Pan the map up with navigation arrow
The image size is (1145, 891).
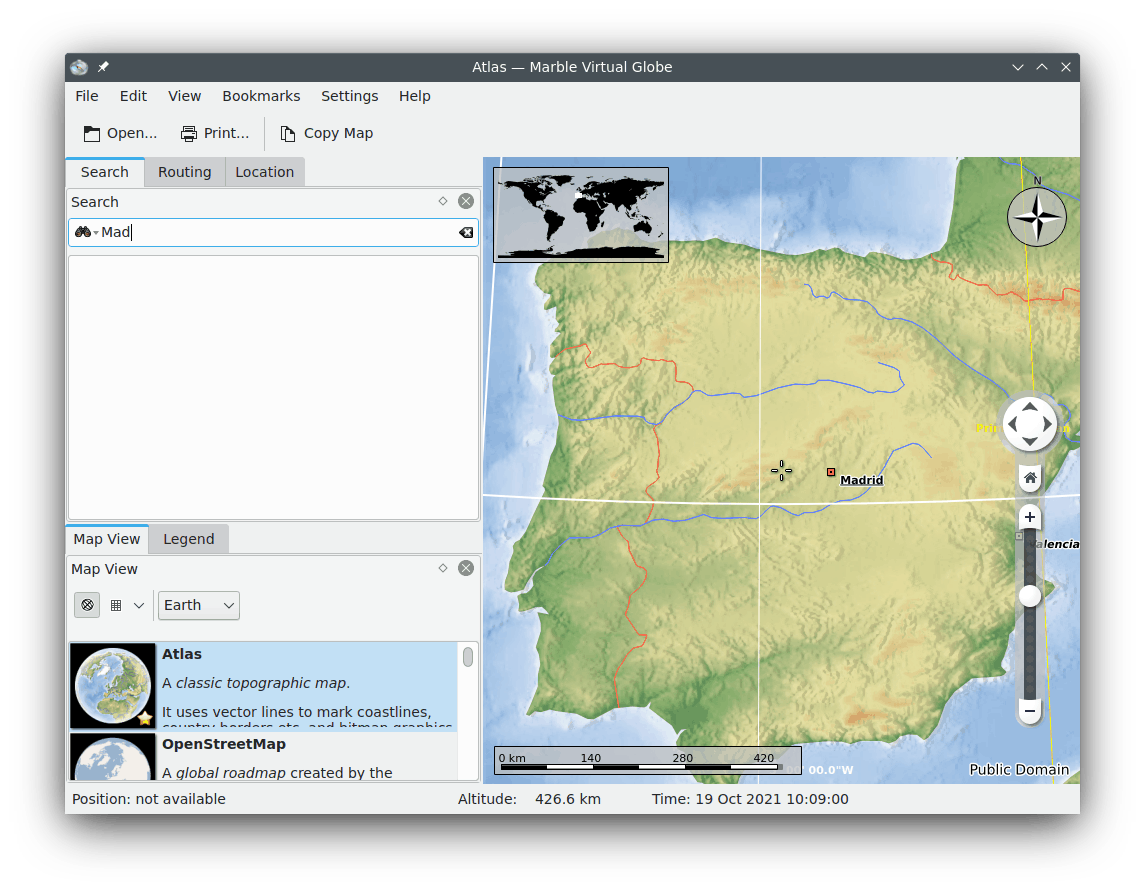[x=1030, y=408]
